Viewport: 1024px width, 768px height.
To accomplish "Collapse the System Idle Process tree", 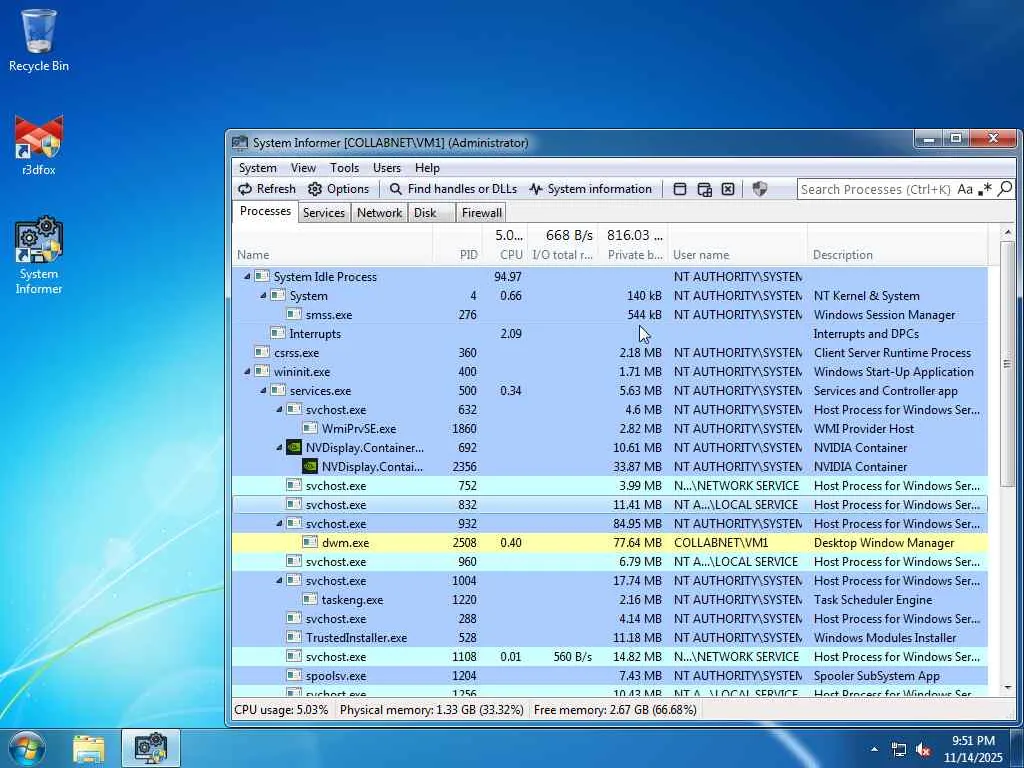I will click(x=247, y=276).
